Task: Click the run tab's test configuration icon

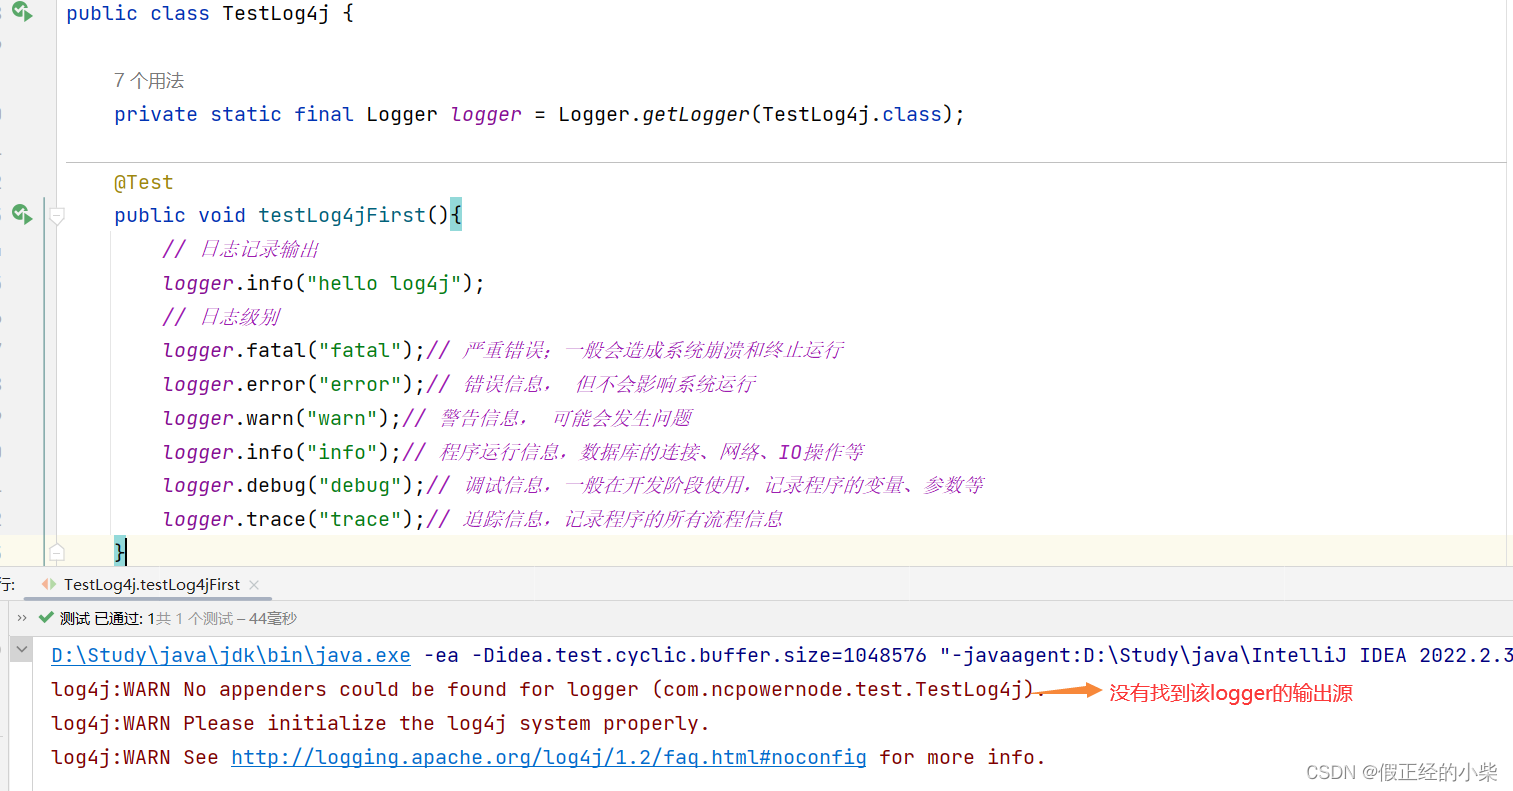Action: (x=49, y=584)
